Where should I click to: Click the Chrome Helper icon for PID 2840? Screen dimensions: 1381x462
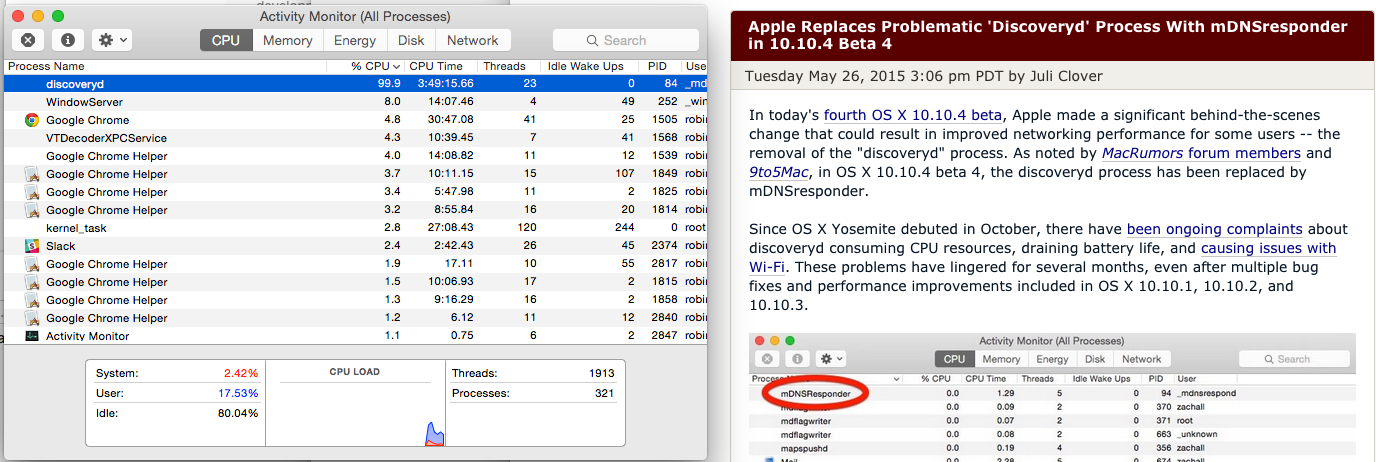[x=32, y=318]
